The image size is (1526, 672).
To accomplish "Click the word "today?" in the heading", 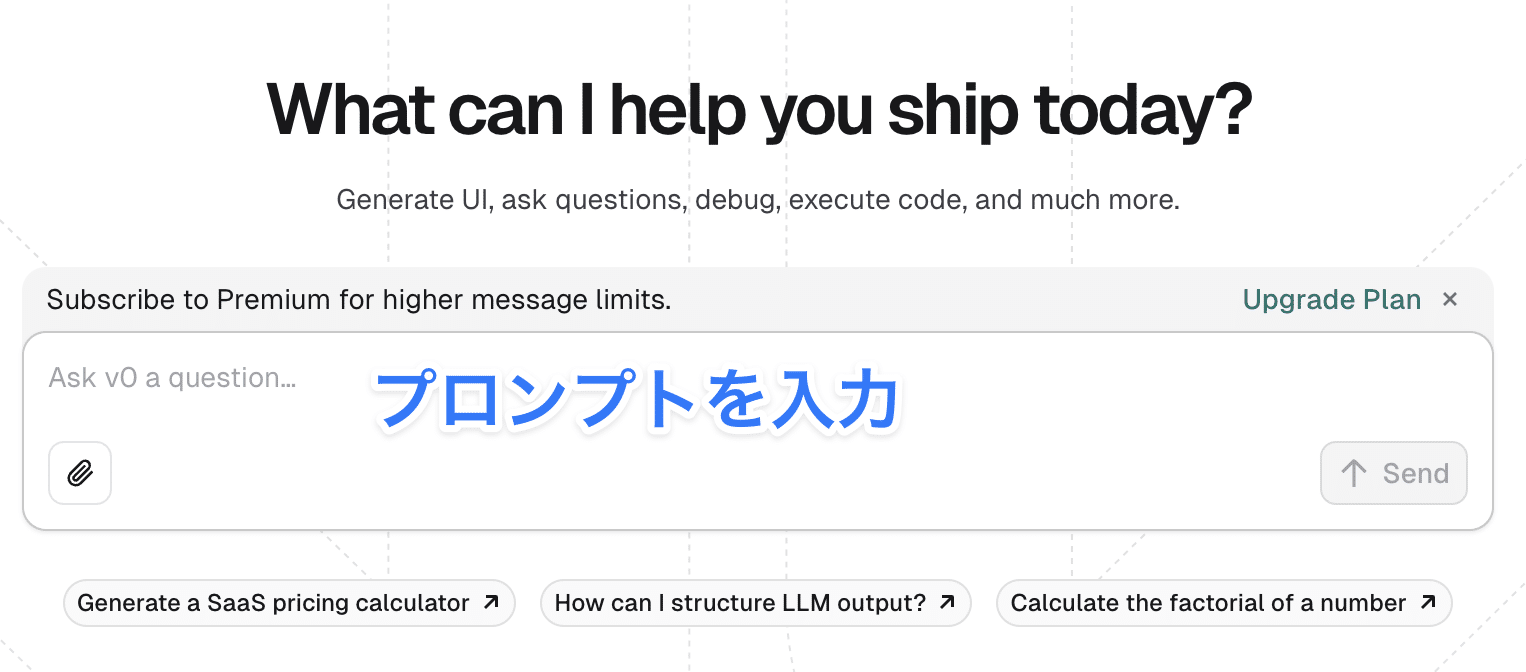I will (1143, 111).
